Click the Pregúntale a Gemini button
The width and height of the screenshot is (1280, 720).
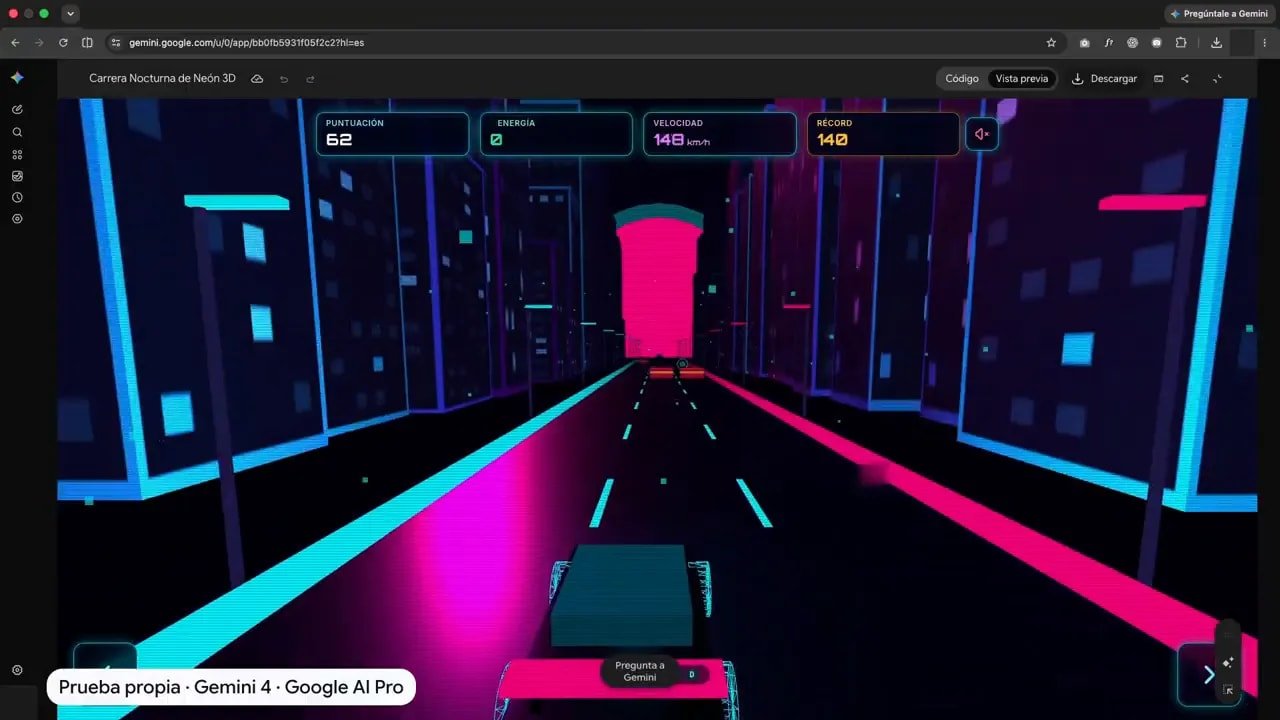pos(1219,14)
